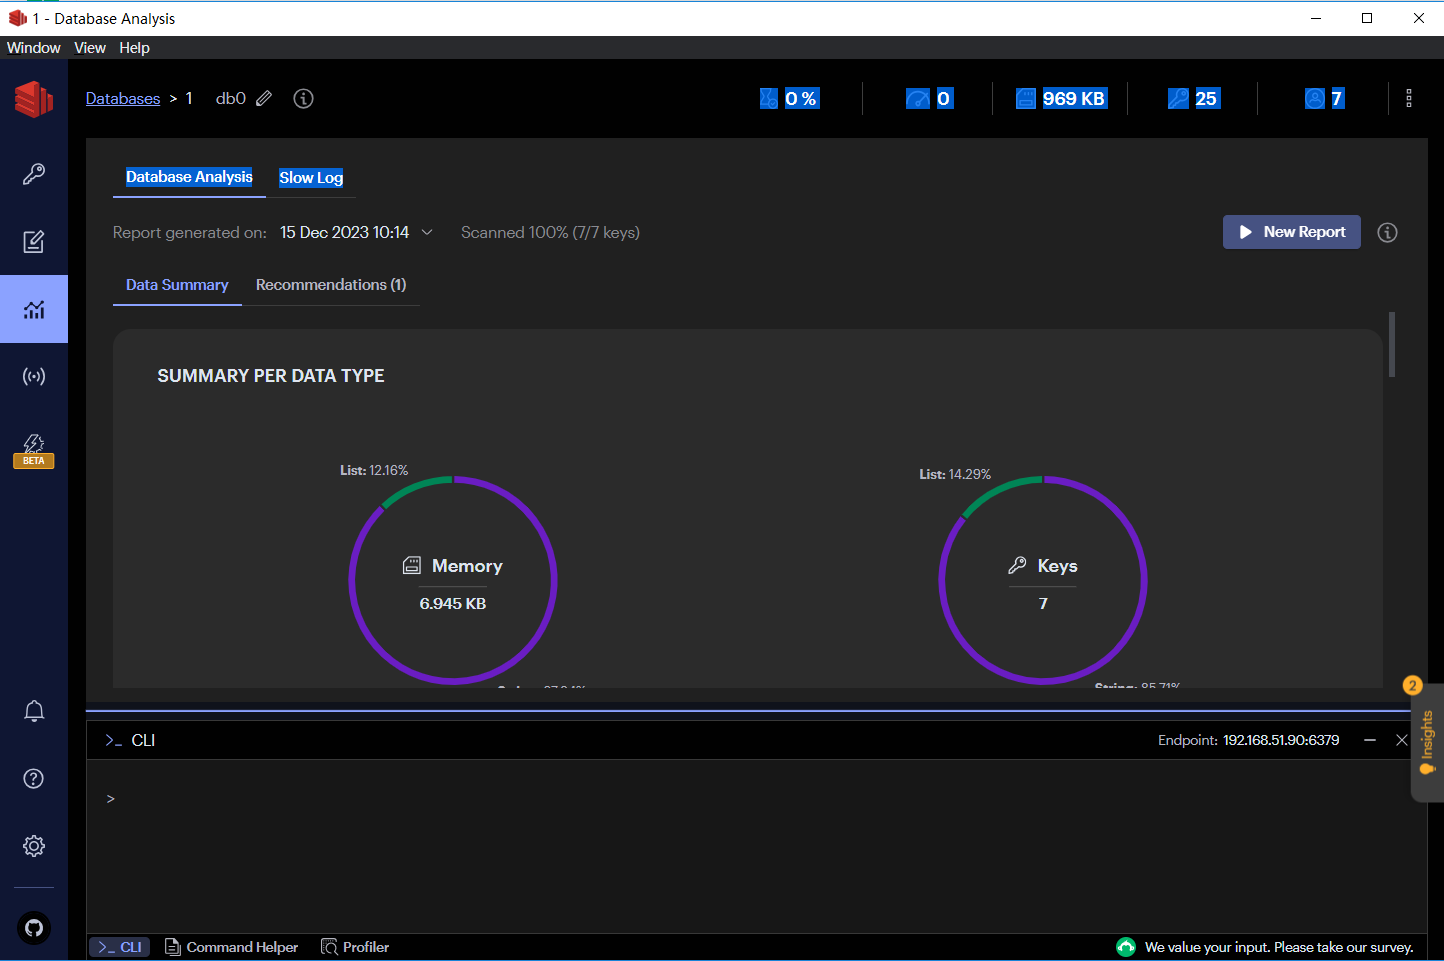Click the Endpoint 192.168.51.90:6379 text
This screenshot has width=1444, height=961.
click(1248, 740)
